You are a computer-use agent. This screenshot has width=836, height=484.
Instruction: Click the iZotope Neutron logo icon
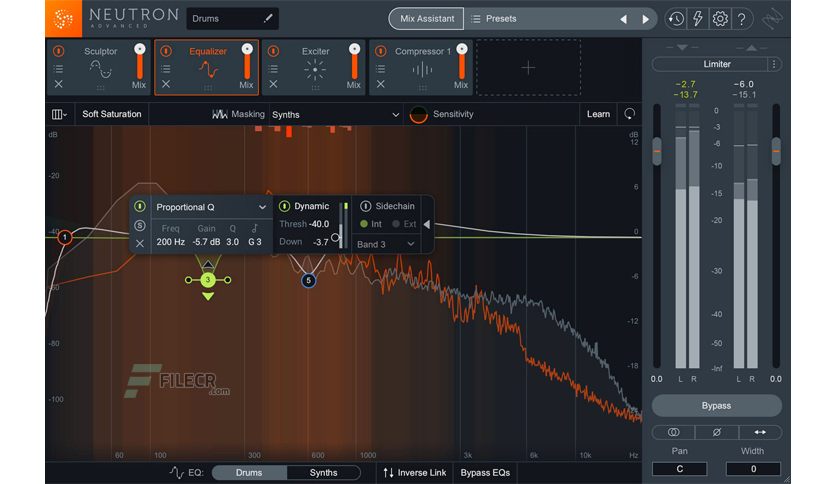coord(63,19)
